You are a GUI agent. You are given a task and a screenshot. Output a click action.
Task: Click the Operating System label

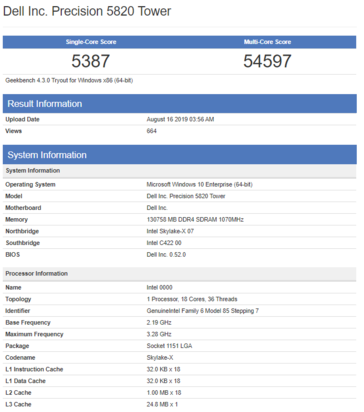click(30, 185)
